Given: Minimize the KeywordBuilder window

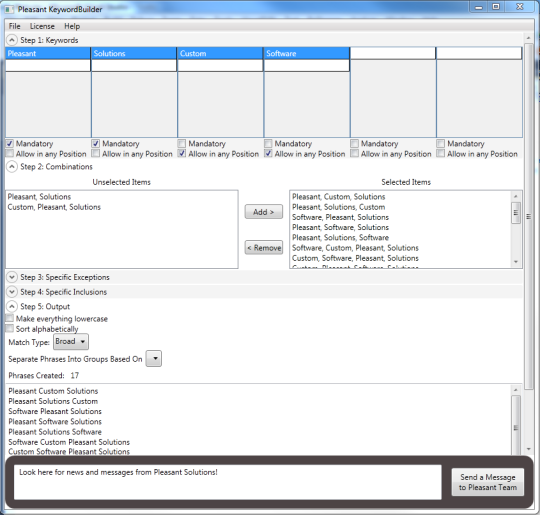Looking at the screenshot, I should click(x=479, y=7).
